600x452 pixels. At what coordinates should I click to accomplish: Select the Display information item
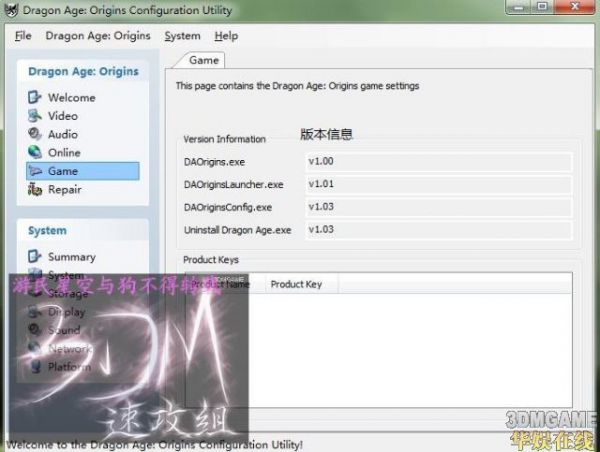[67, 312]
